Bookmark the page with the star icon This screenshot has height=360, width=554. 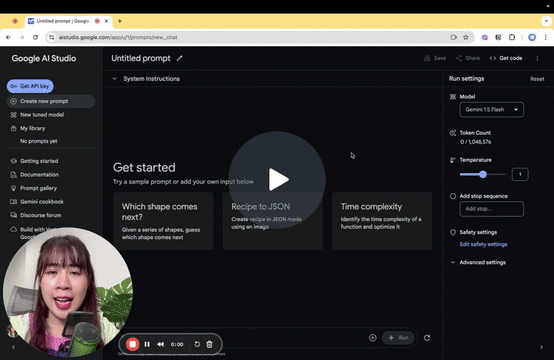tap(466, 37)
